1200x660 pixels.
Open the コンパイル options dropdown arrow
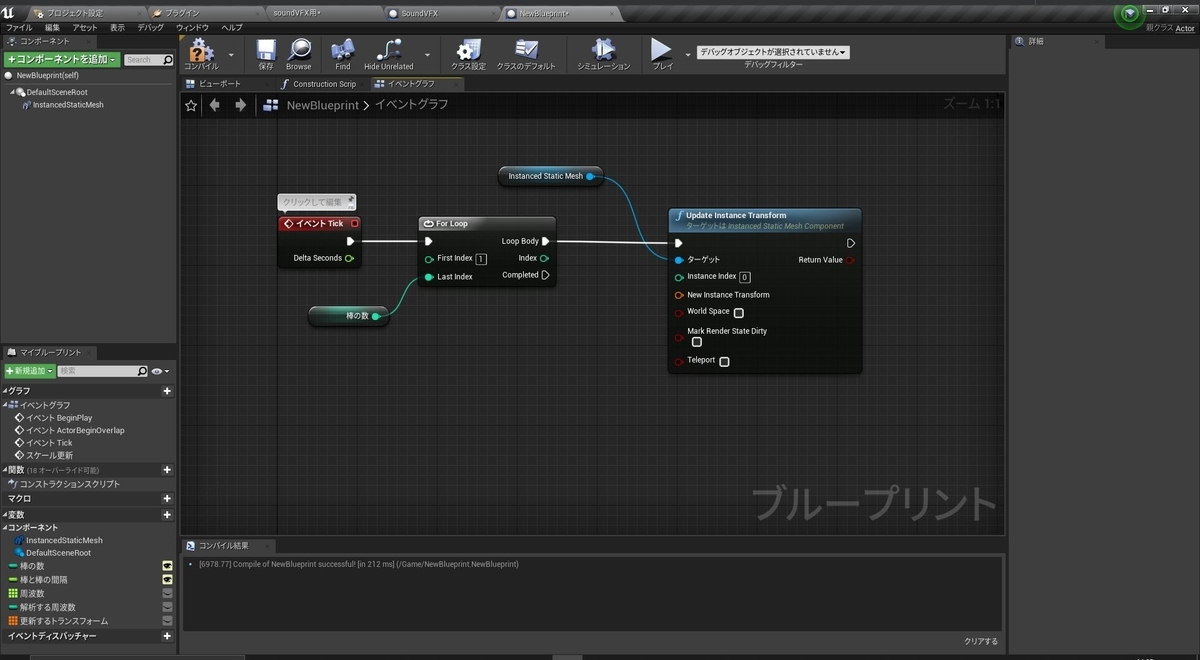[231, 54]
